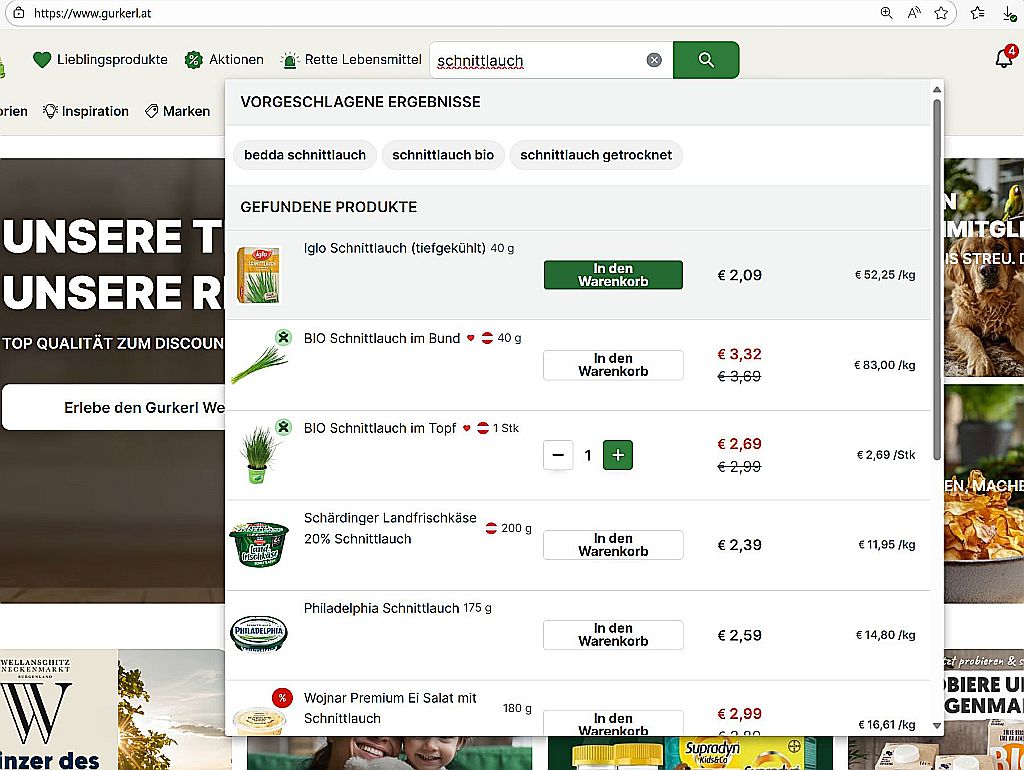Open Iglo Schnittlauch product thumbnail

coord(258,275)
